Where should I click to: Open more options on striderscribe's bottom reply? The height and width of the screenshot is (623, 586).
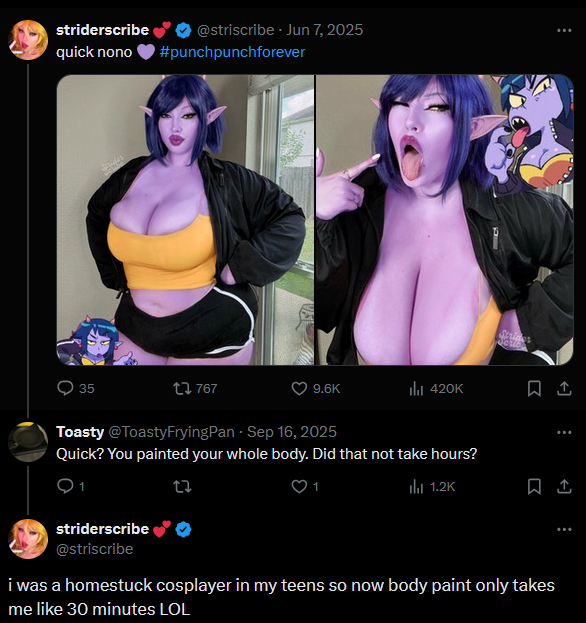(x=564, y=529)
